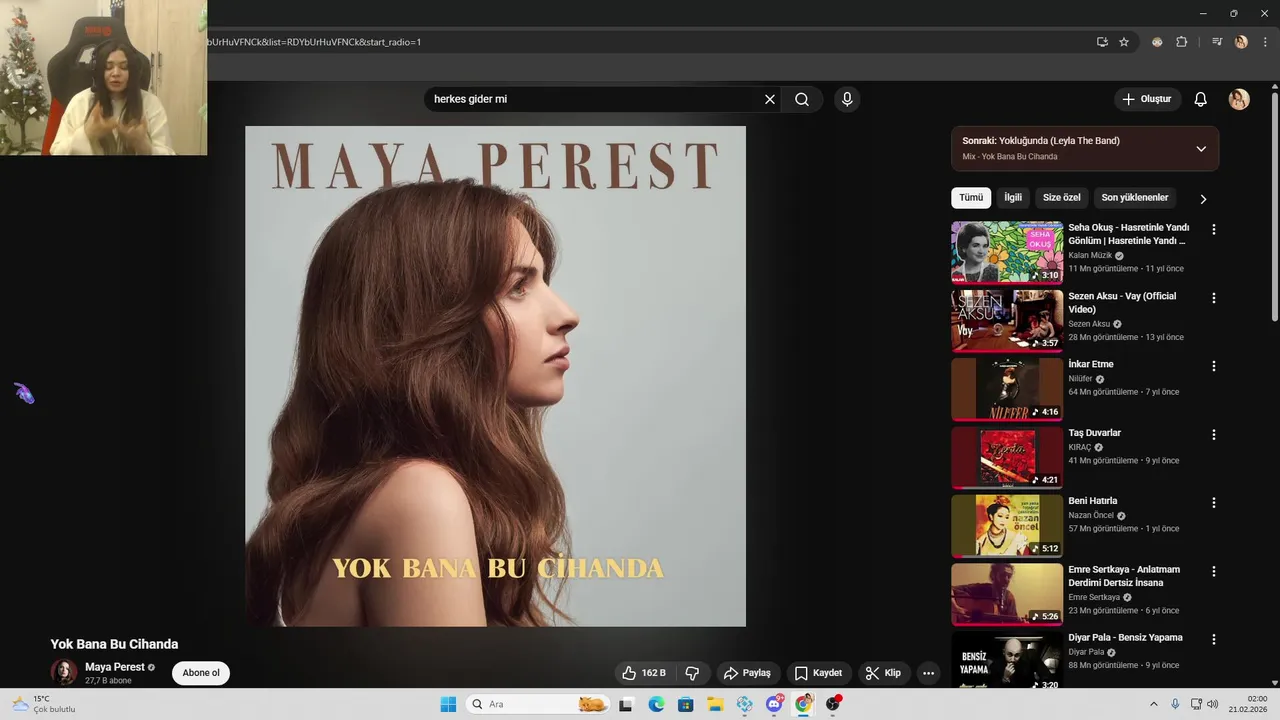Open YouTube notifications bell
1280x720 pixels.
(x=1201, y=99)
